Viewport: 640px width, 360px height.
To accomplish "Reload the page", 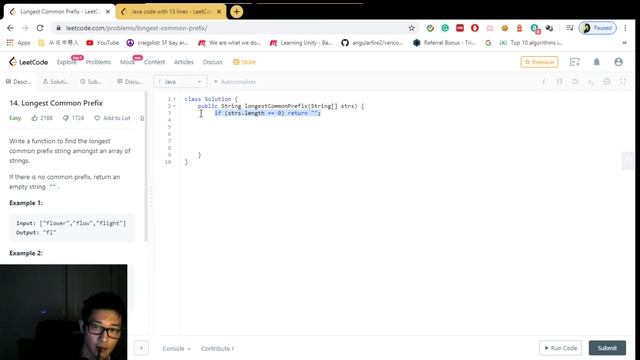I will click(40, 28).
